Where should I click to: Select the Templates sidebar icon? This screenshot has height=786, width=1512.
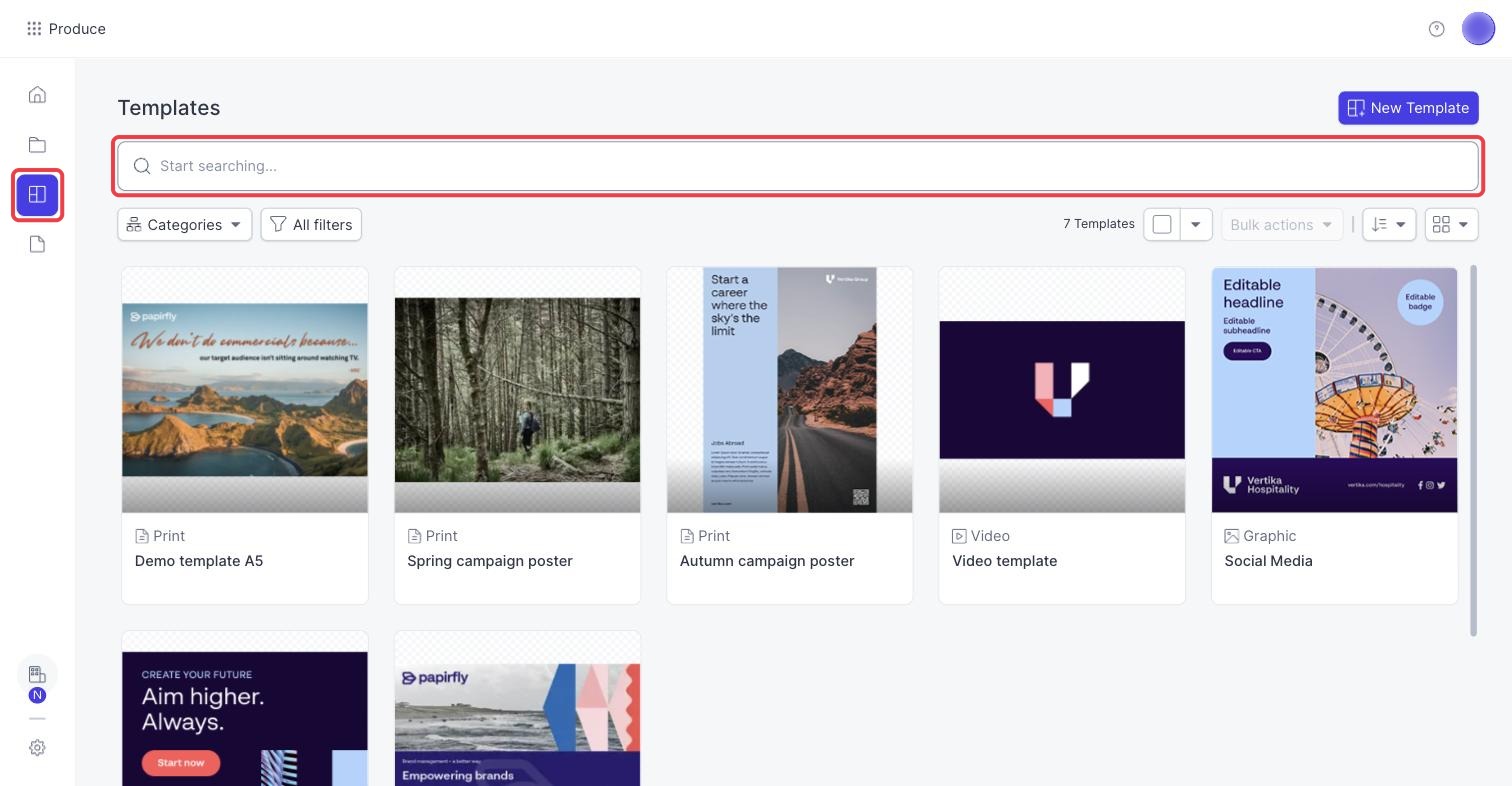38,195
